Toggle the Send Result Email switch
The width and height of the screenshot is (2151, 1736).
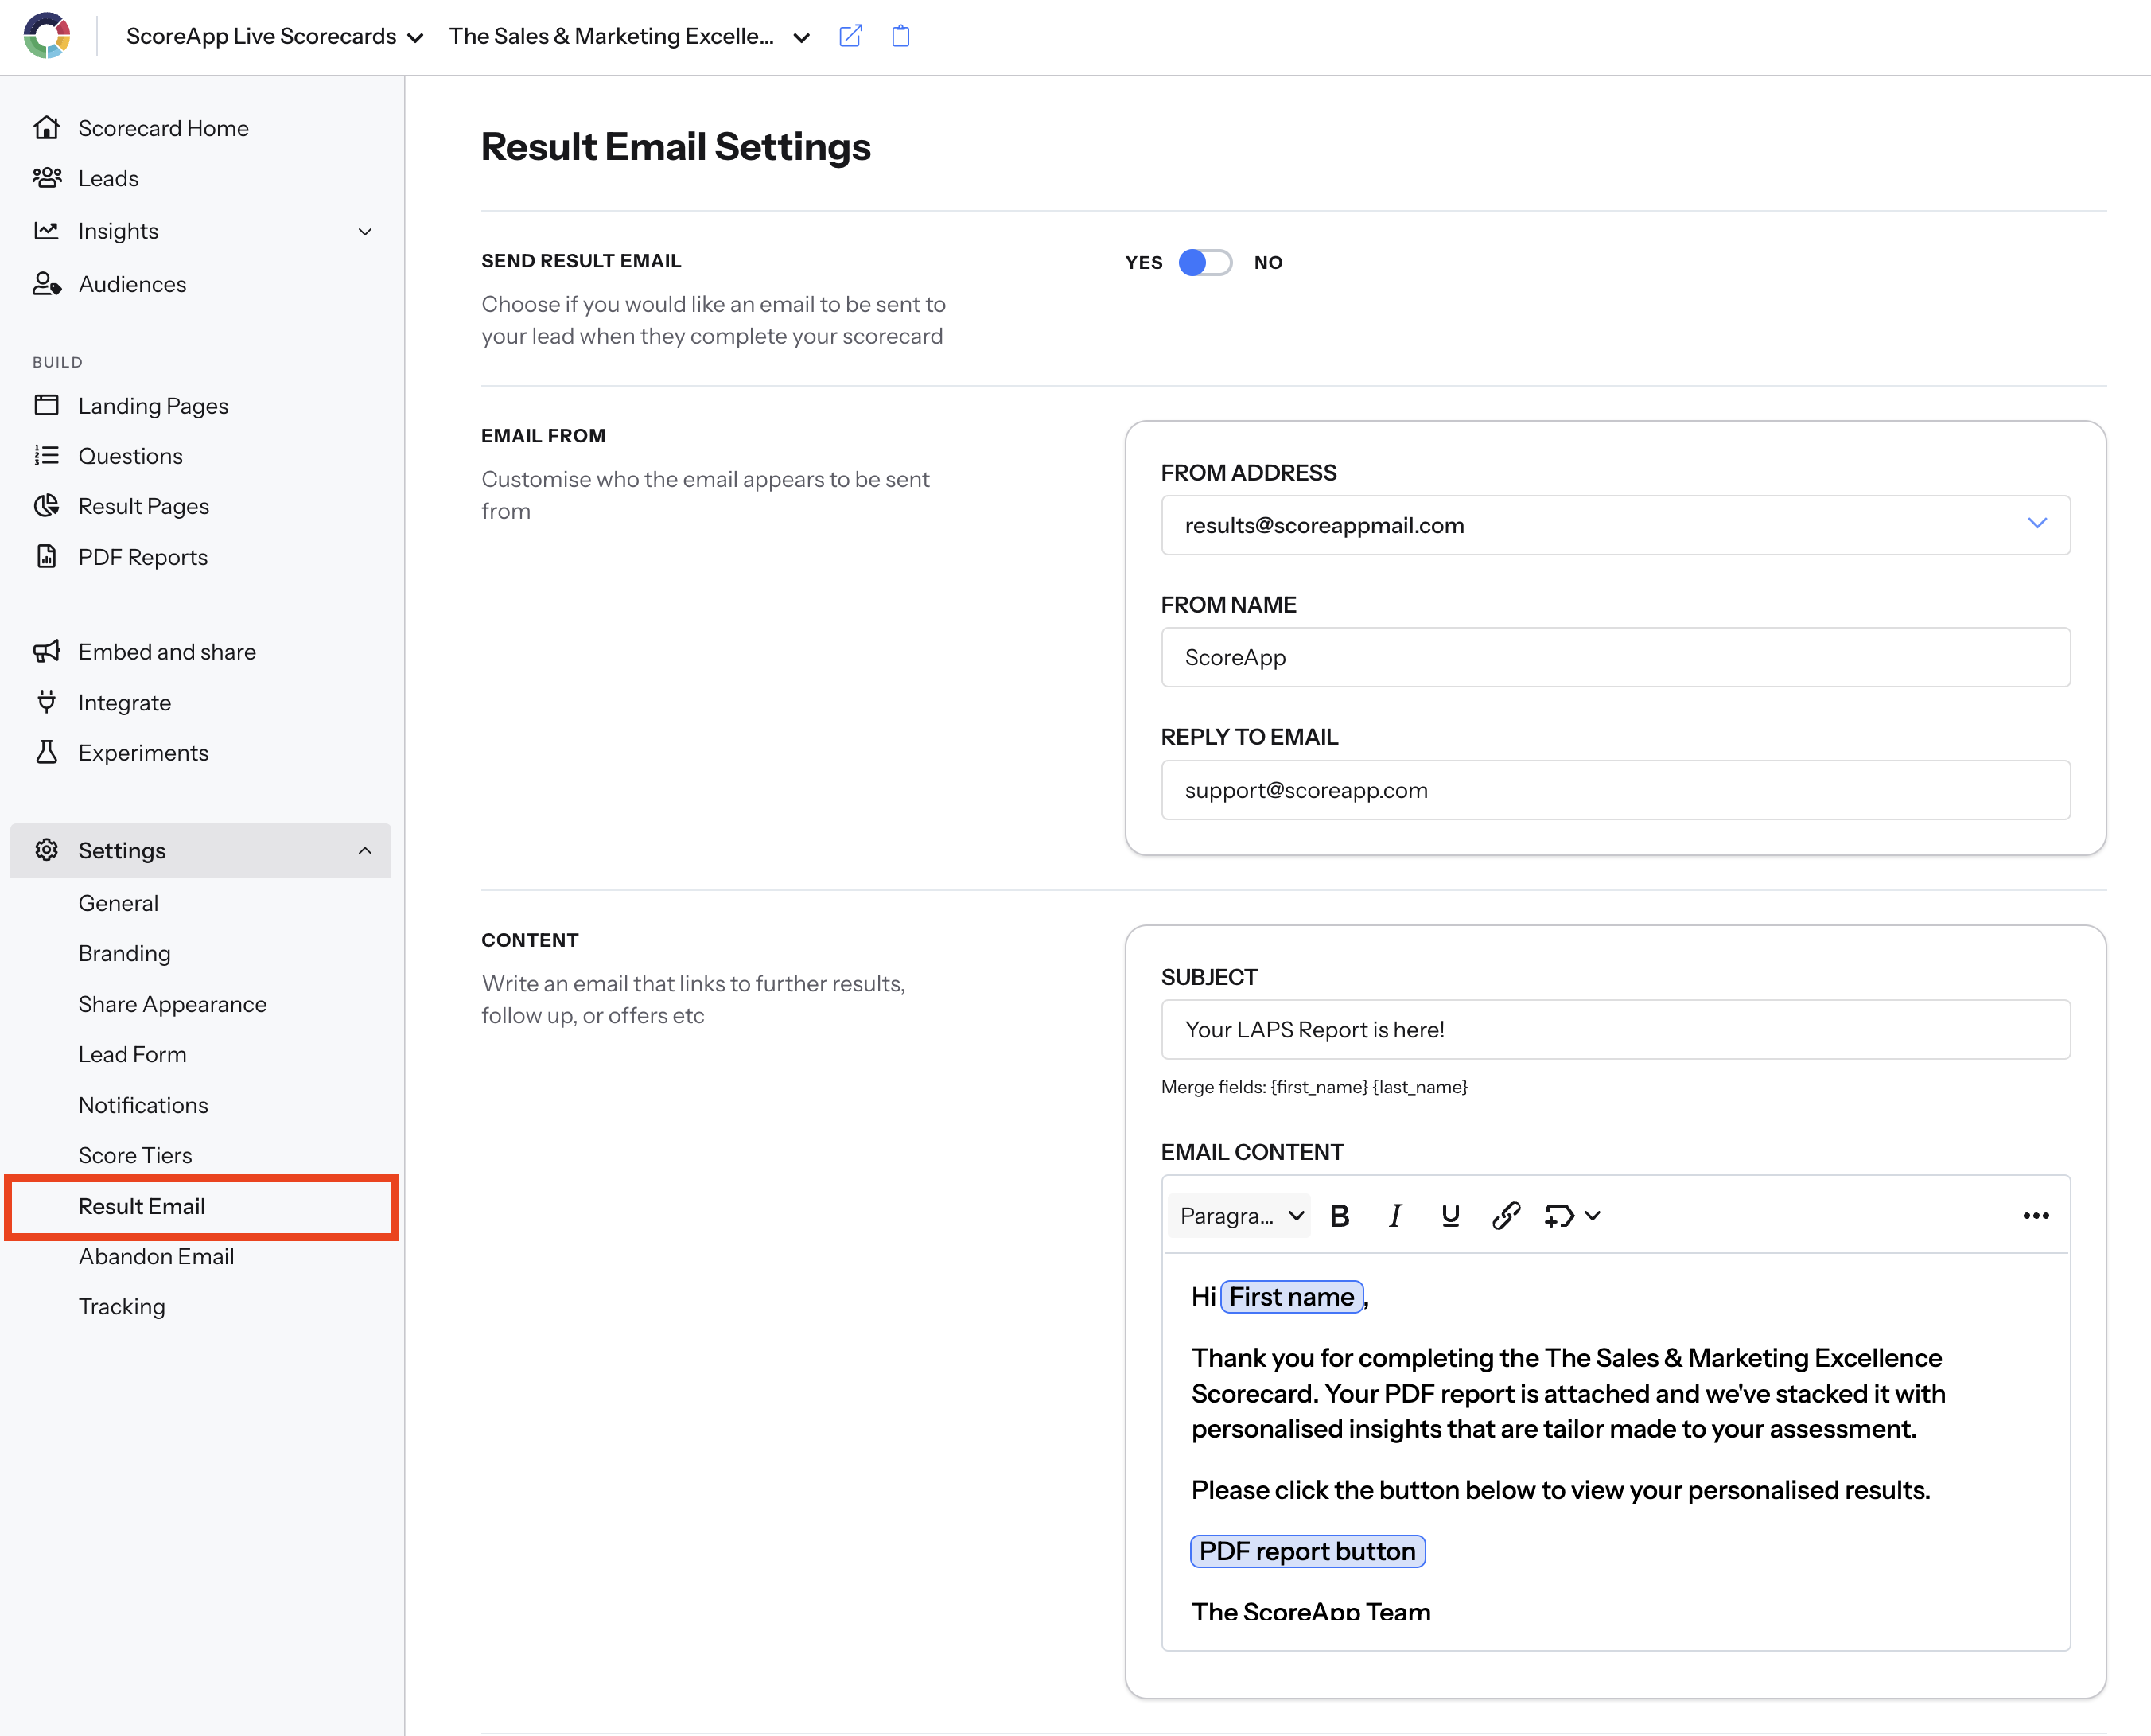(1205, 262)
